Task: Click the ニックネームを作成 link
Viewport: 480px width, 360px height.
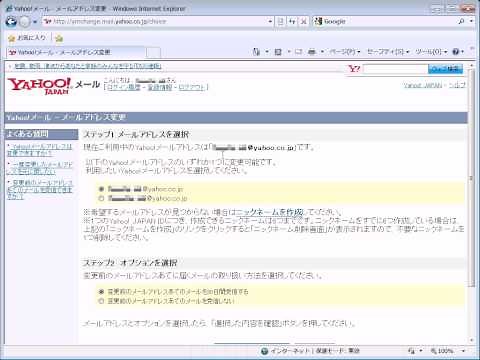Action: pyautogui.click(x=270, y=212)
